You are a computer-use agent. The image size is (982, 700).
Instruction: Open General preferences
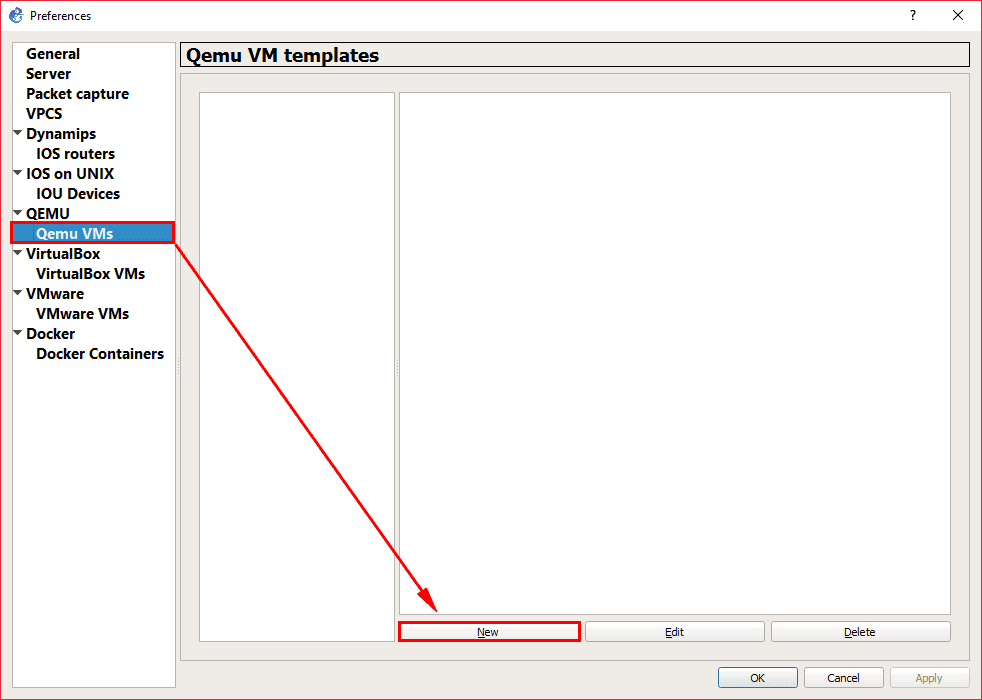pyautogui.click(x=53, y=54)
